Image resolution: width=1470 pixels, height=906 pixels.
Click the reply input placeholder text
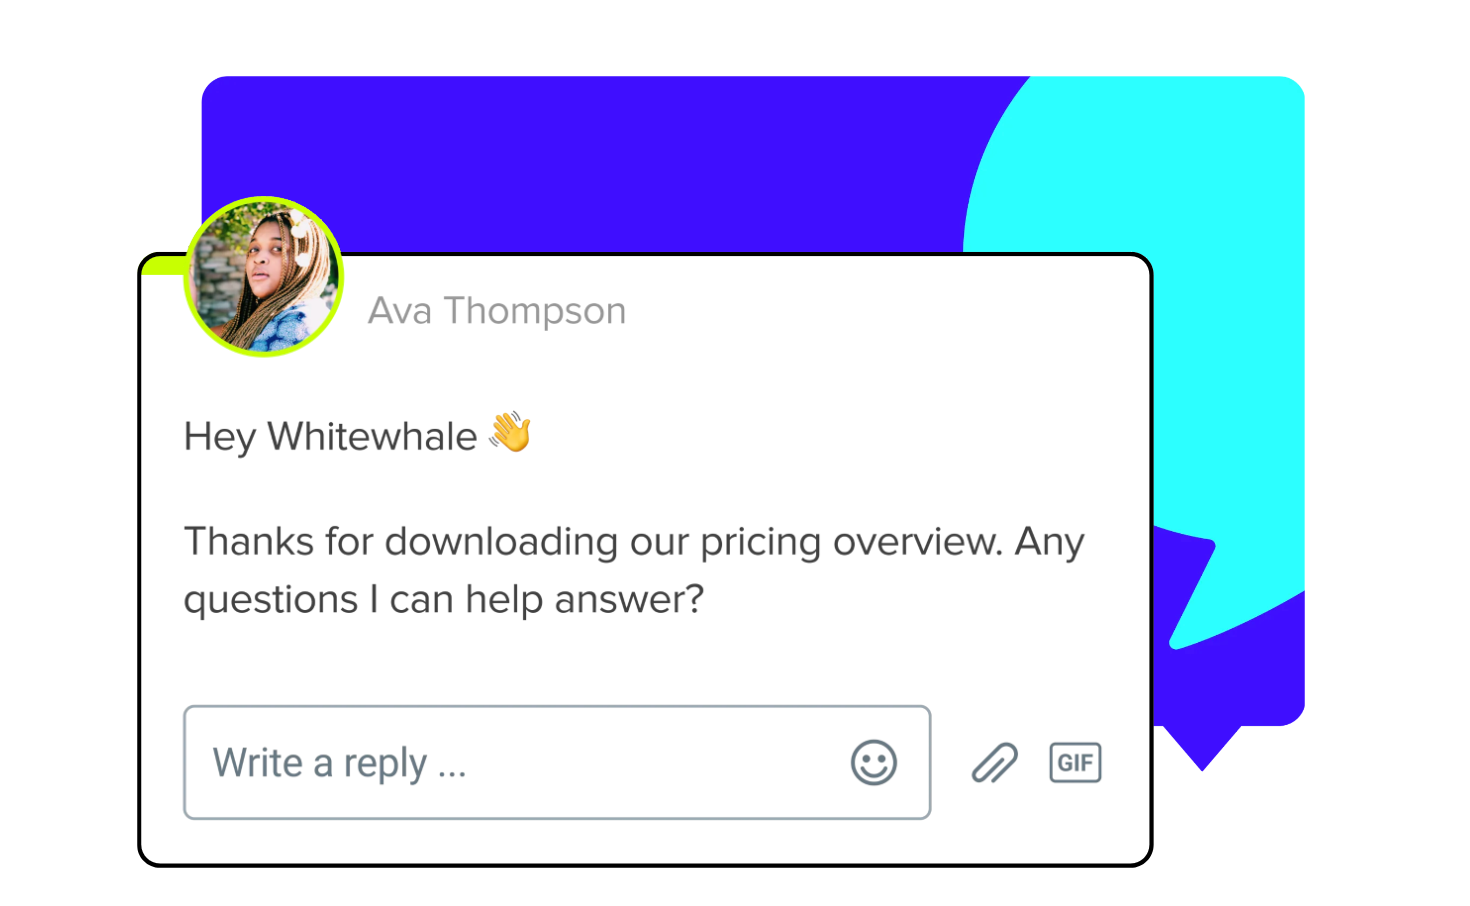click(x=340, y=762)
